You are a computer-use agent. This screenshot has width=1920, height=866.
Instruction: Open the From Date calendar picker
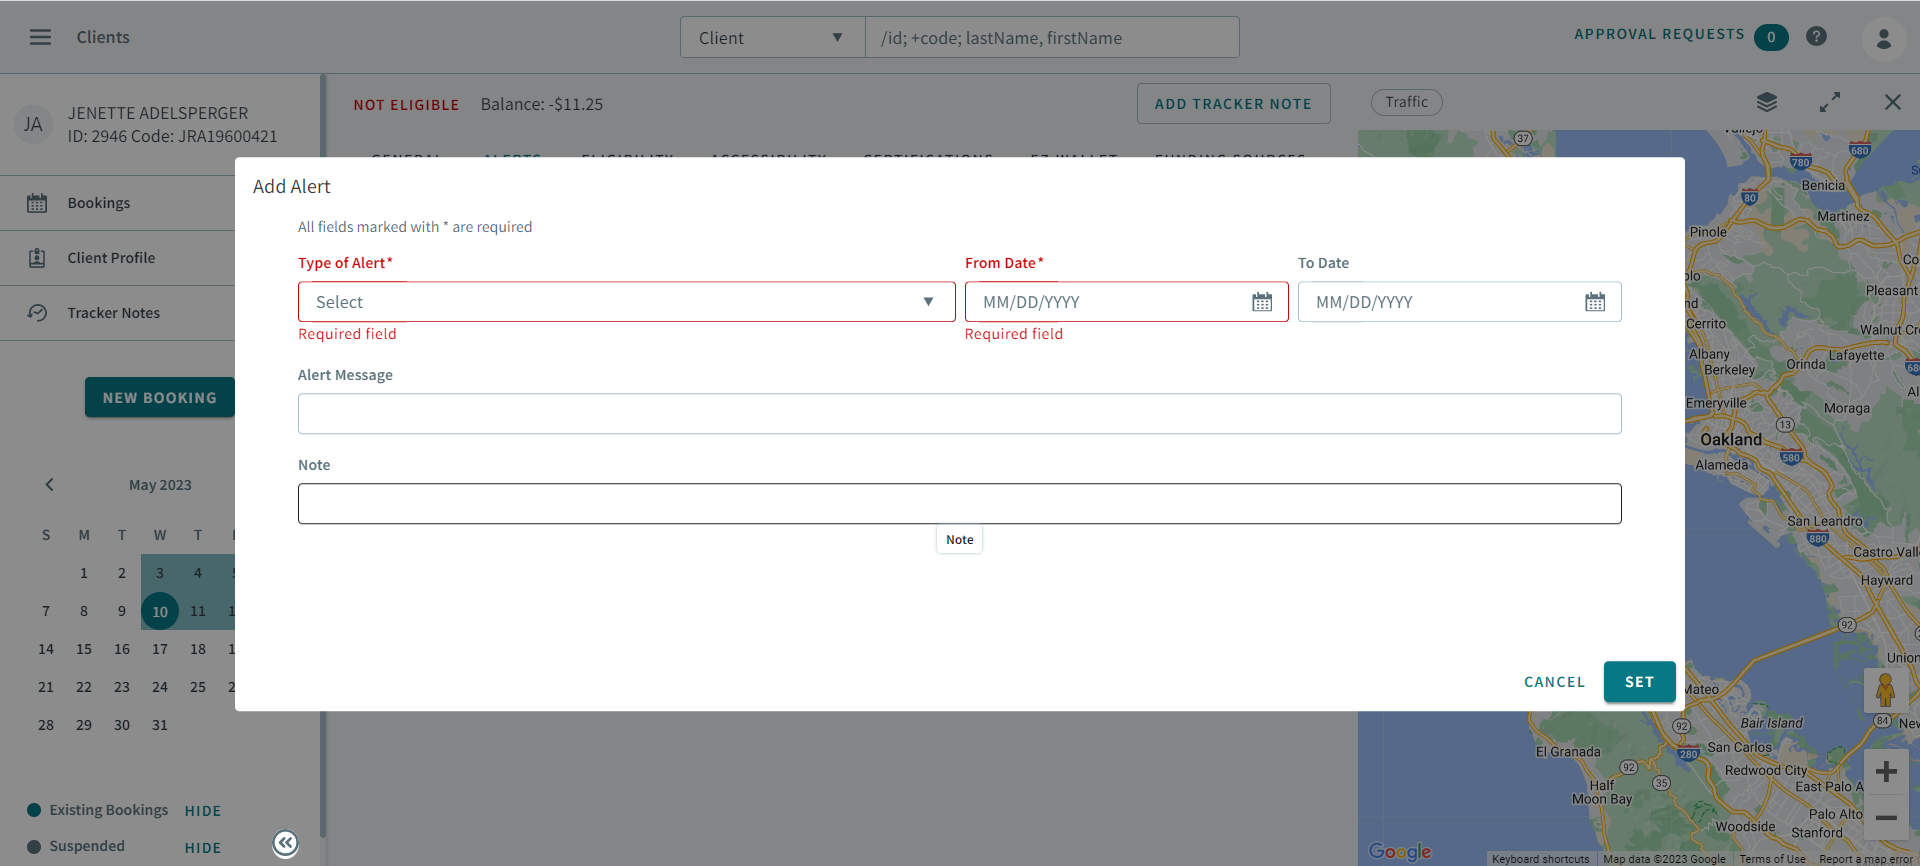point(1262,302)
